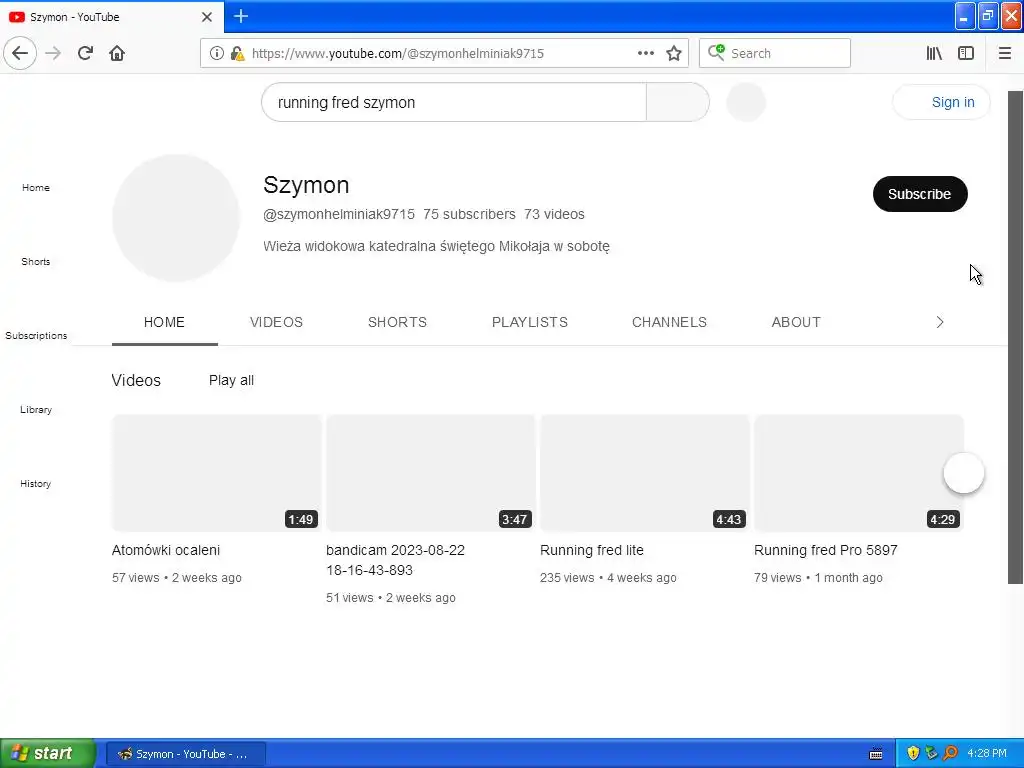This screenshot has height=768, width=1024.
Task: Switch to the ABOUT tab
Action: [x=796, y=323]
